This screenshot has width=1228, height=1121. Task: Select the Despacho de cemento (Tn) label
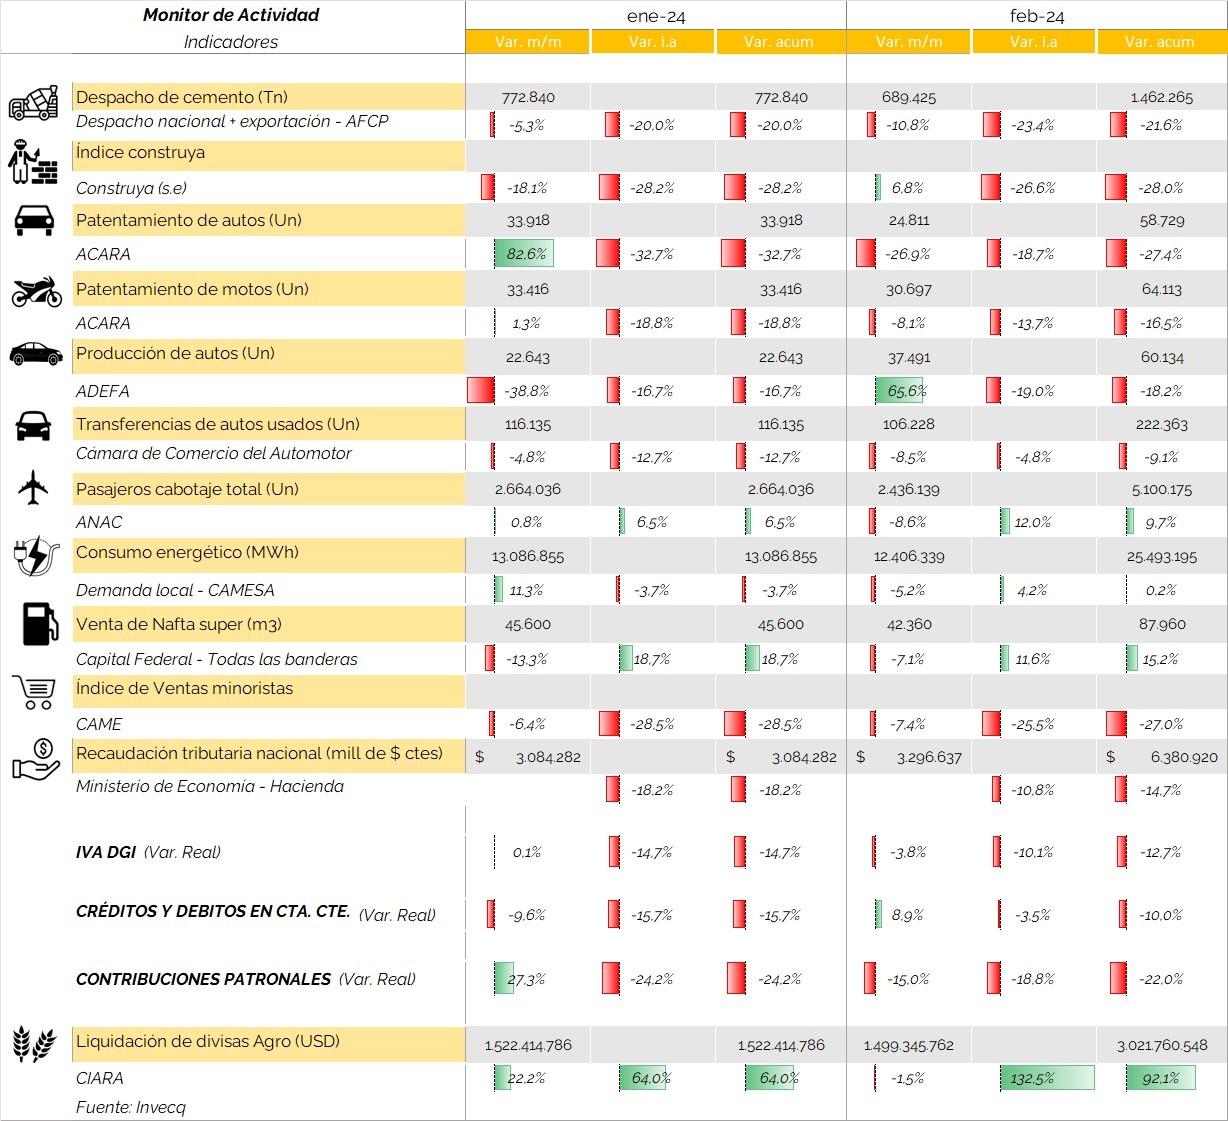[182, 97]
